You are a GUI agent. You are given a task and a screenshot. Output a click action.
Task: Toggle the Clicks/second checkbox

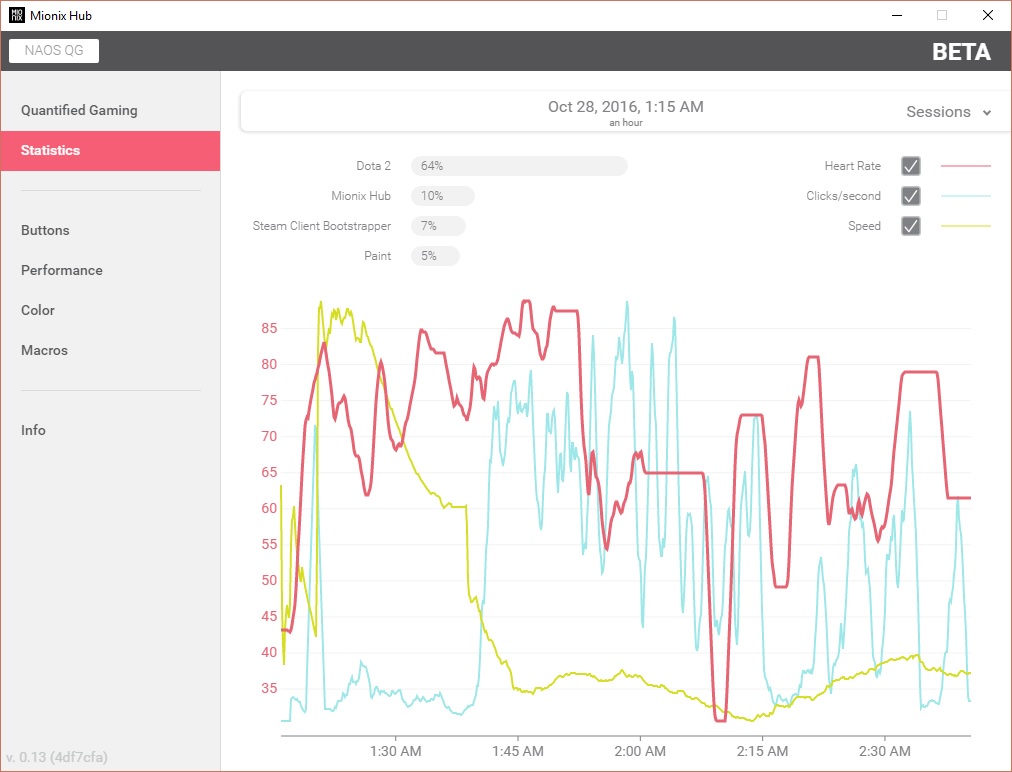point(911,196)
